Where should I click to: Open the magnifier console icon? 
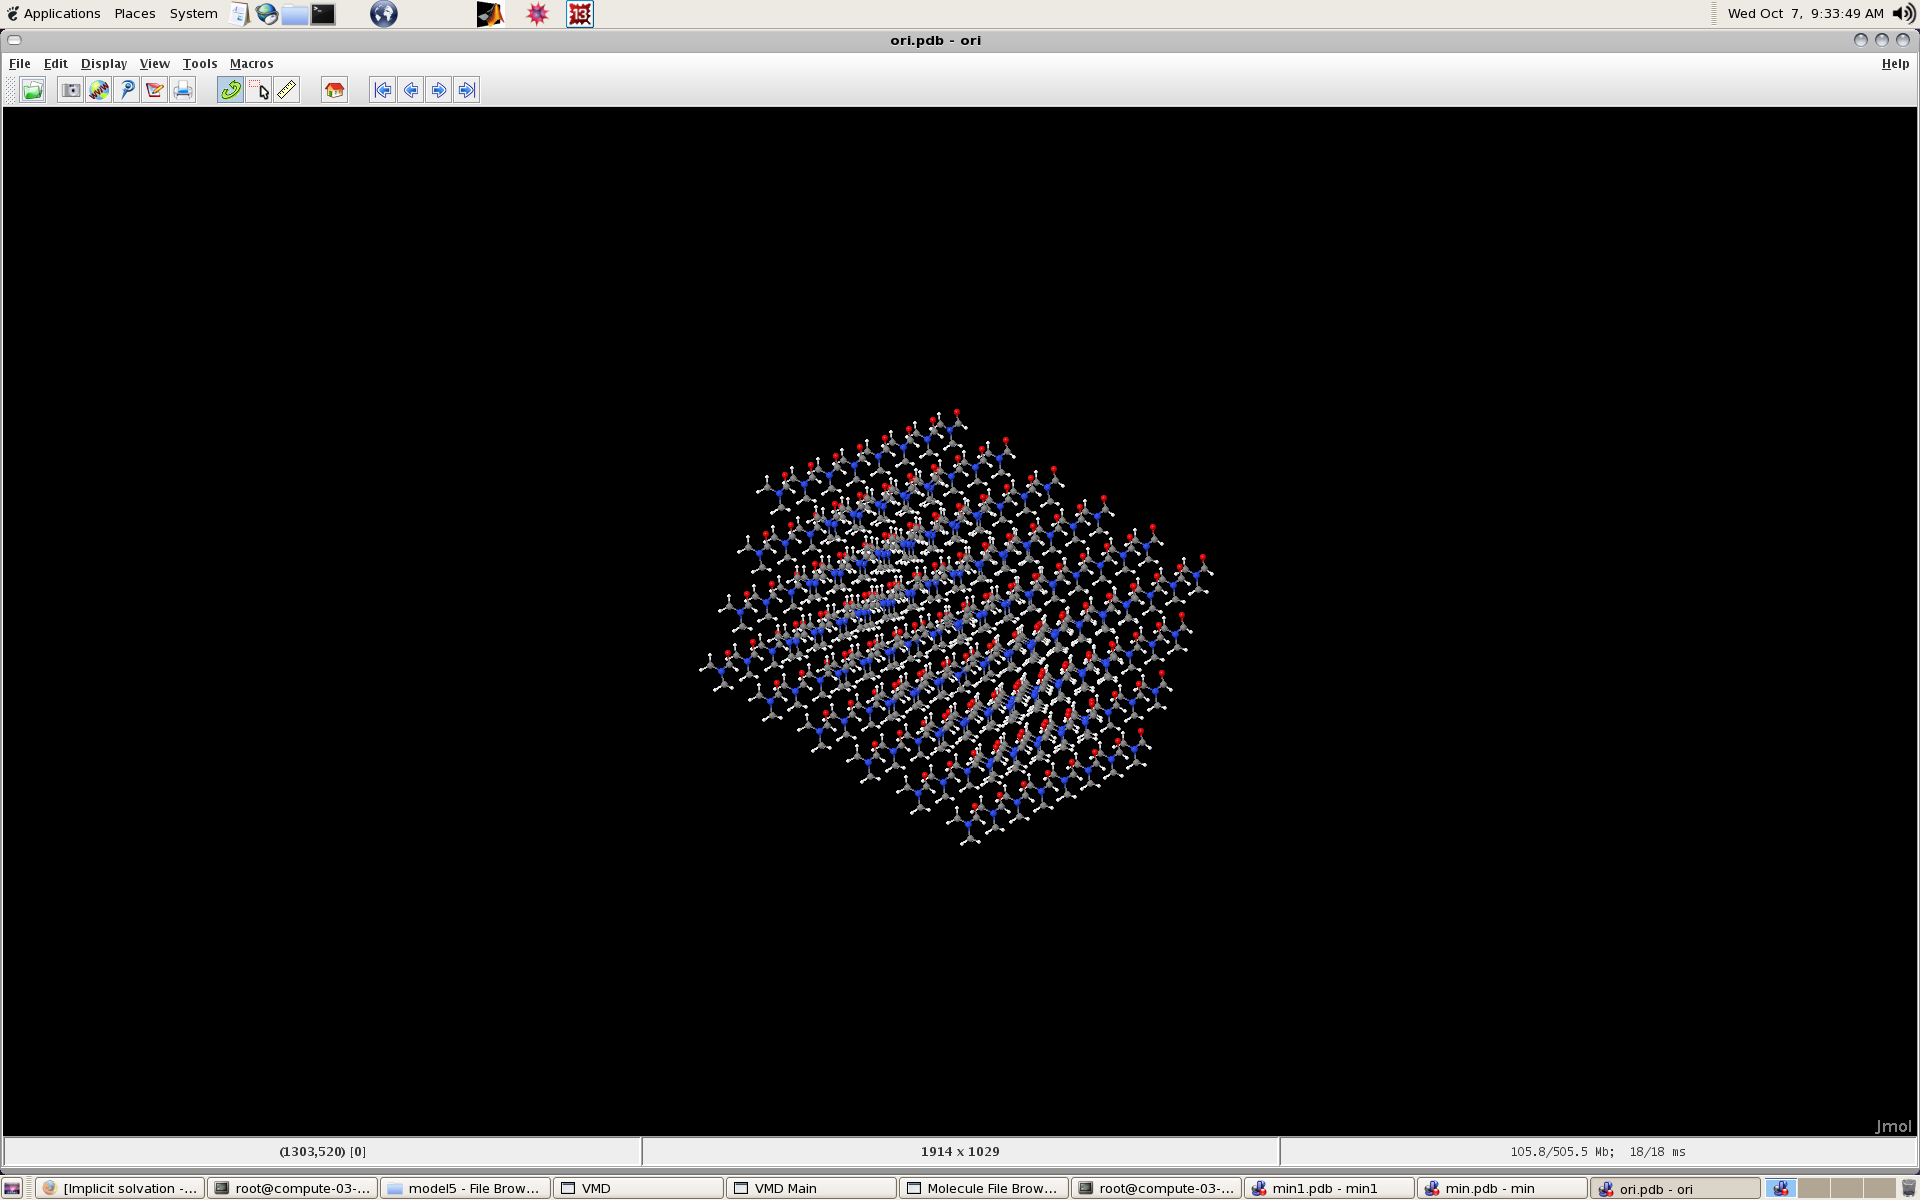(x=126, y=90)
